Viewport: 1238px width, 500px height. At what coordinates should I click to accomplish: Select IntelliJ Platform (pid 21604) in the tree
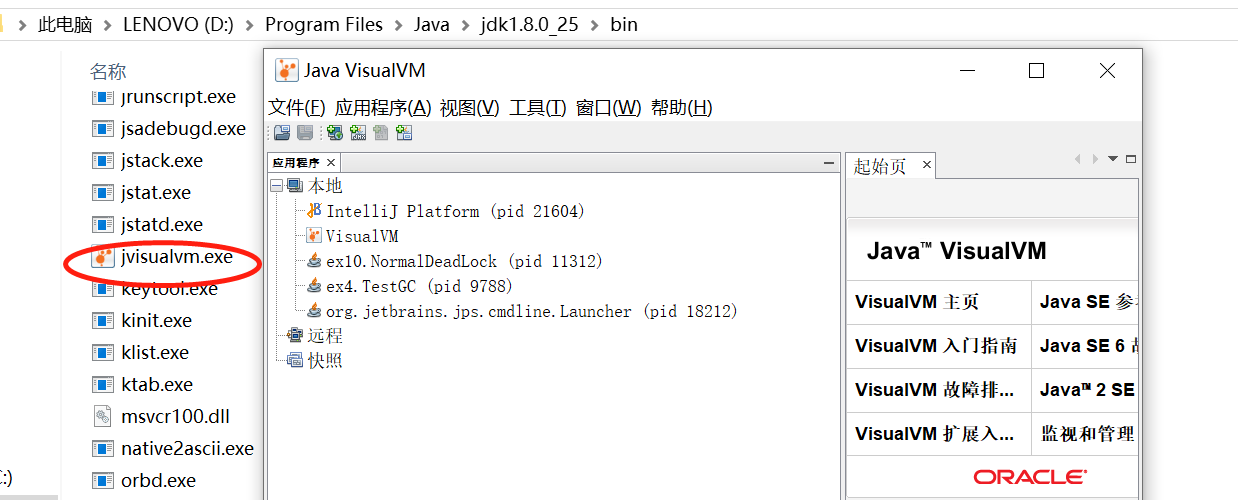445,211
